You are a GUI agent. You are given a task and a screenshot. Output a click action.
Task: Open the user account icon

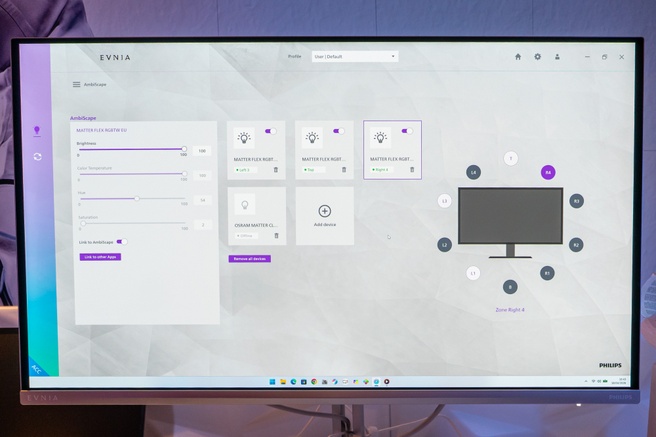tap(557, 56)
